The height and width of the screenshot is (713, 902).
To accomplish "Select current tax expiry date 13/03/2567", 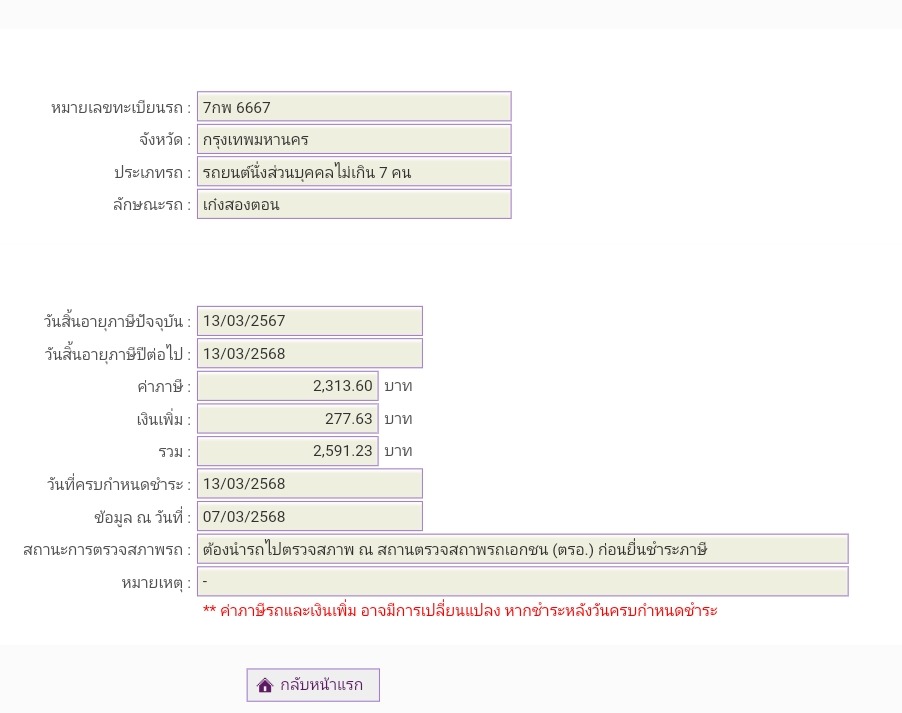I will tap(309, 321).
